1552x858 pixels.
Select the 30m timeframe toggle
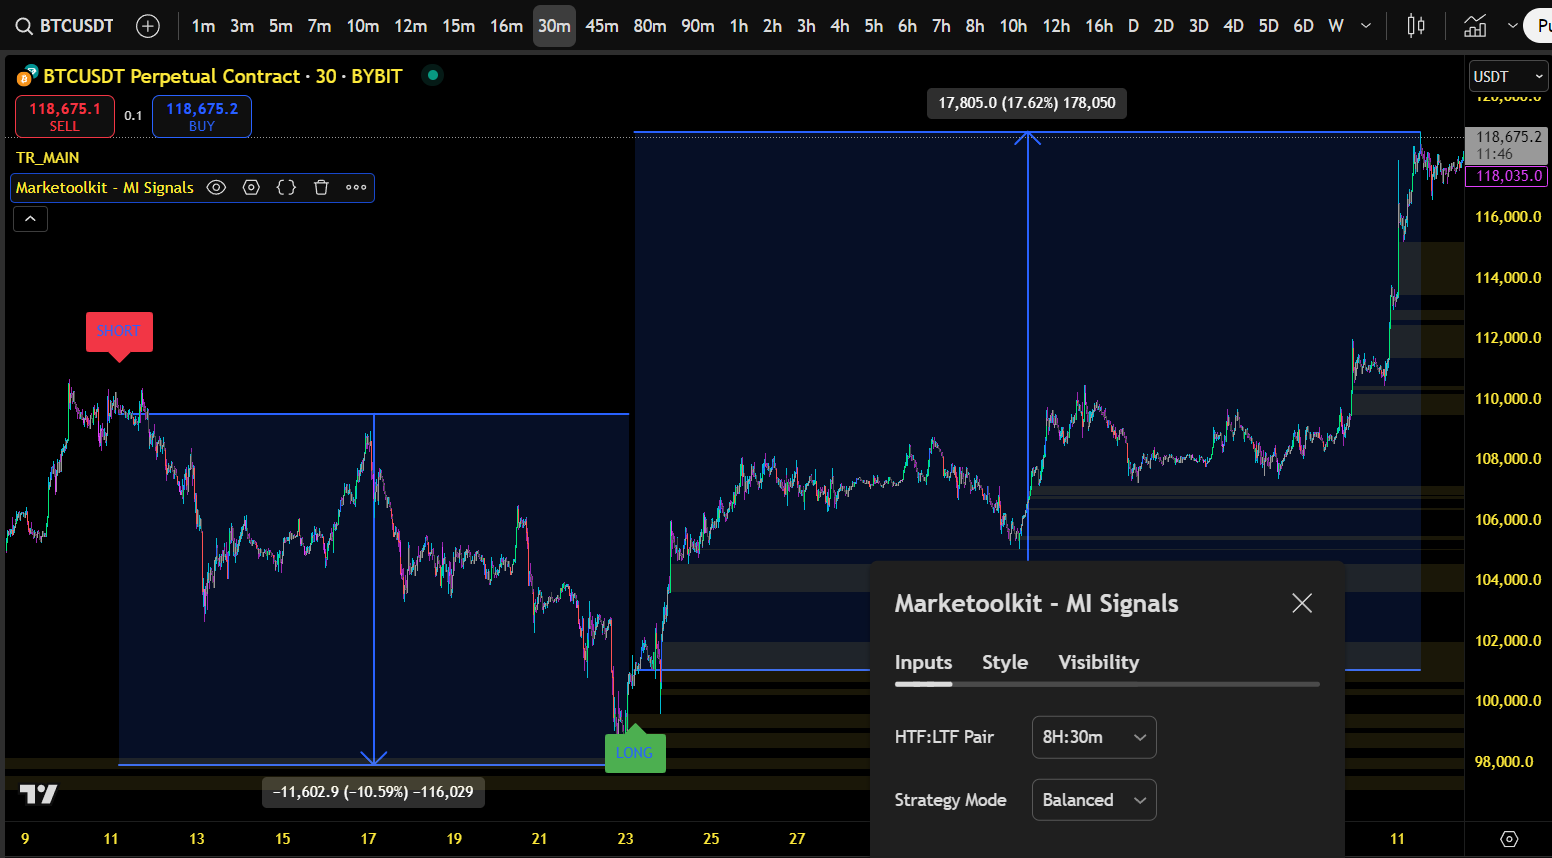[x=554, y=25]
